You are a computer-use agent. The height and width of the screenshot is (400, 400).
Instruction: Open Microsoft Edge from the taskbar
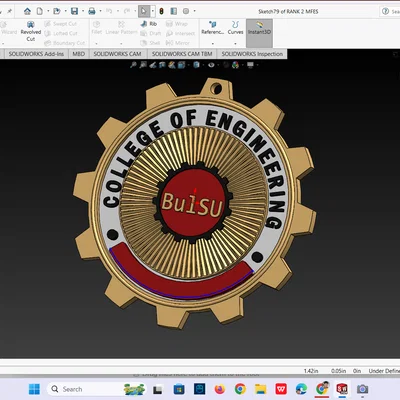301,389
